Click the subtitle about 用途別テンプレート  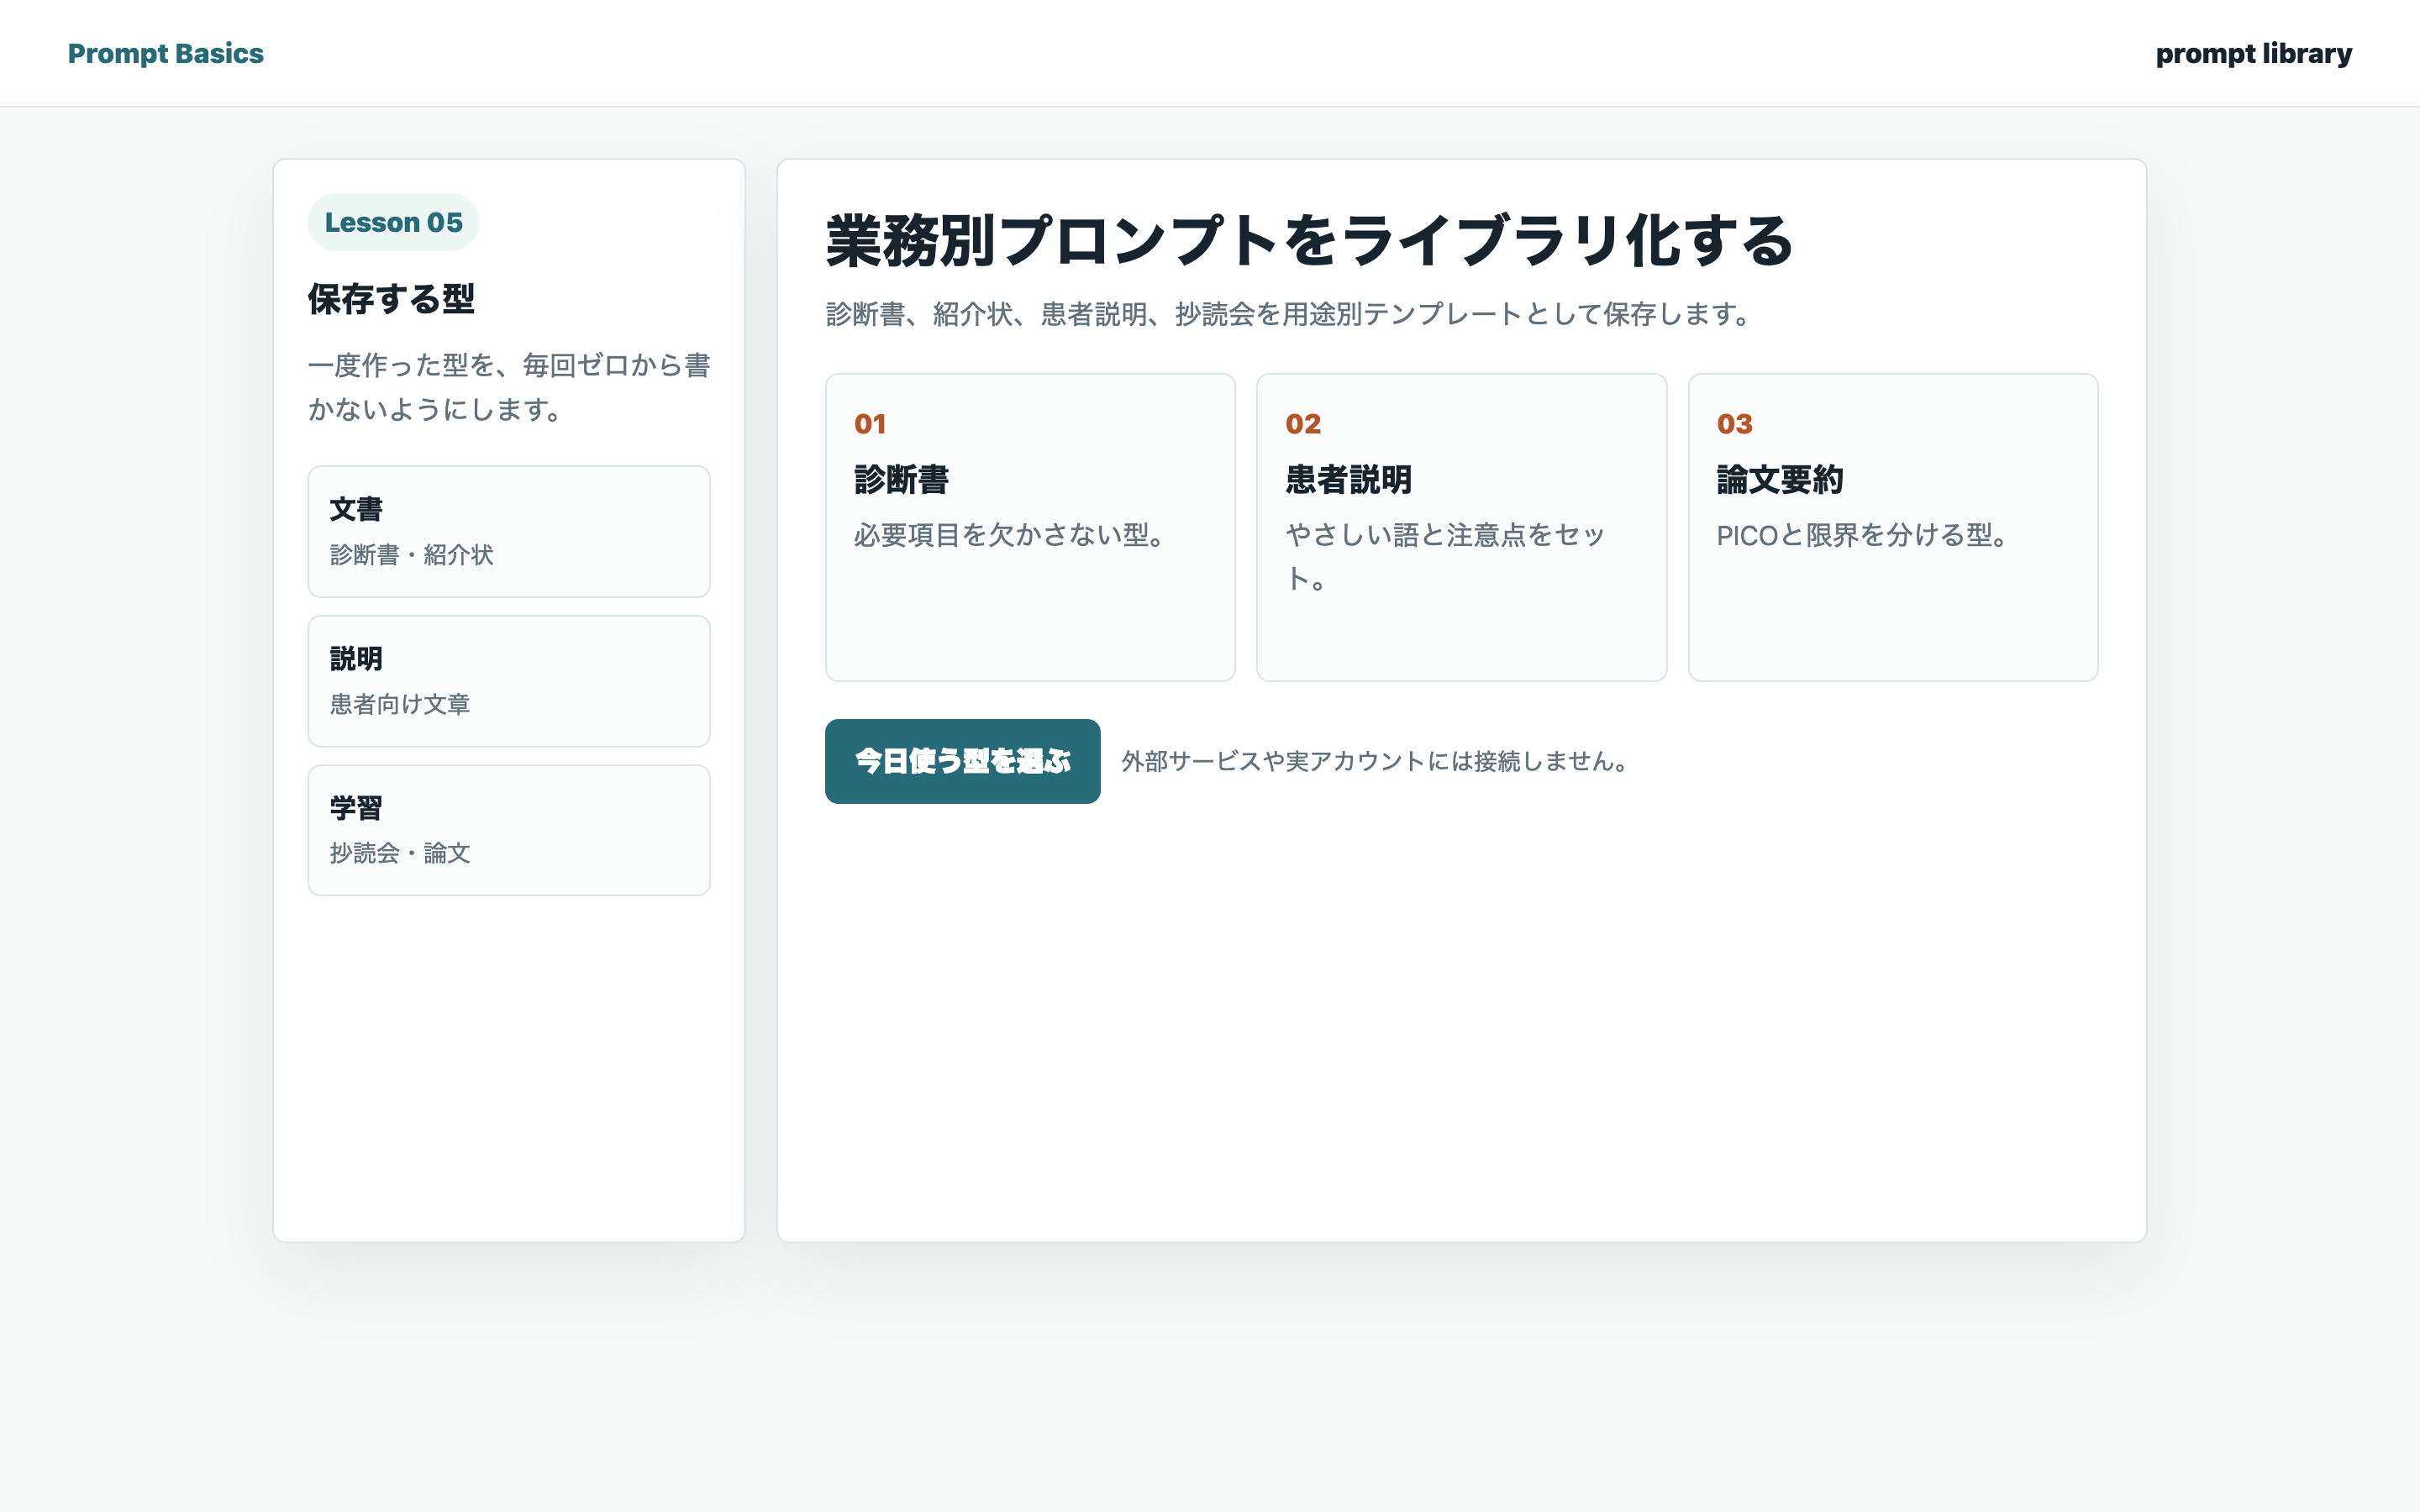pos(1288,314)
